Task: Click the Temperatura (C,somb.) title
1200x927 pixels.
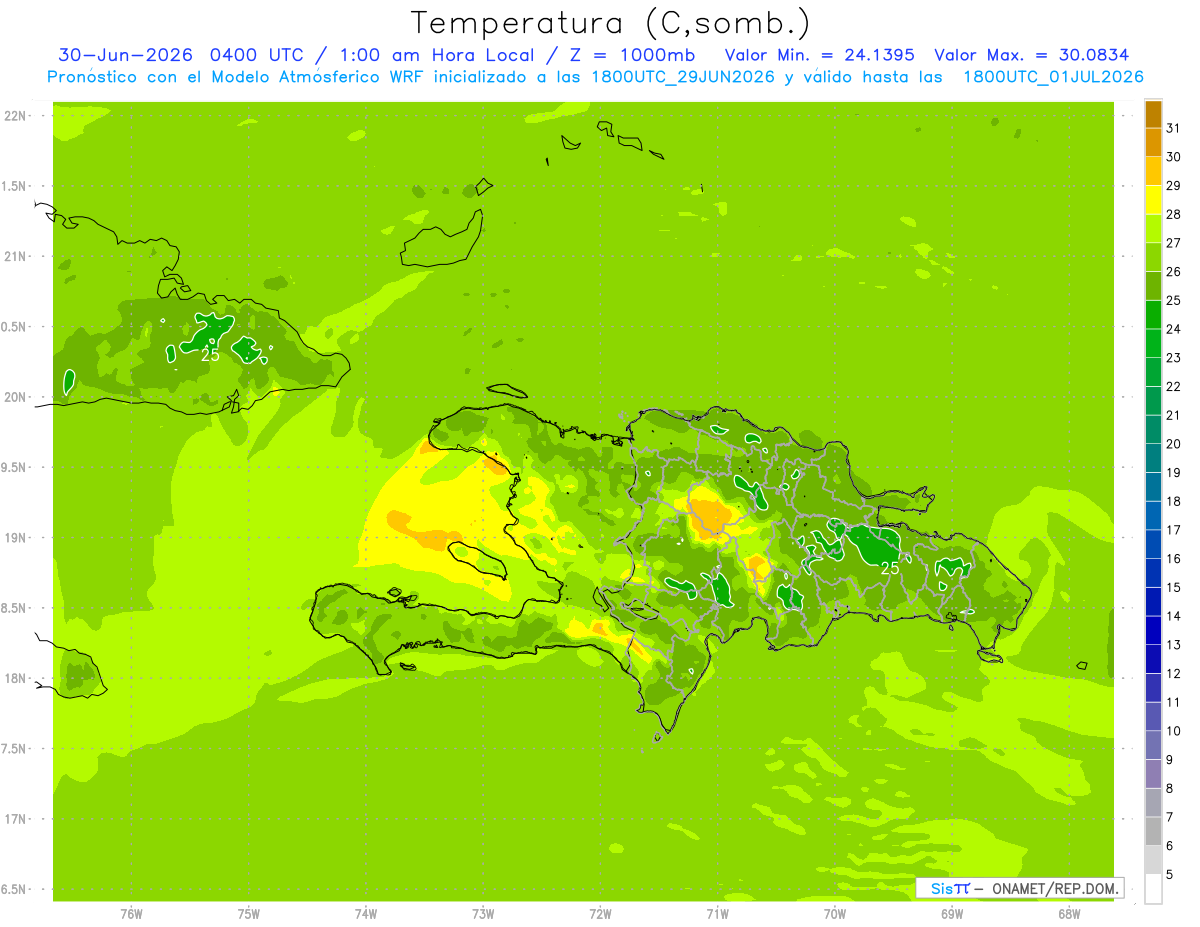Action: coord(611,23)
